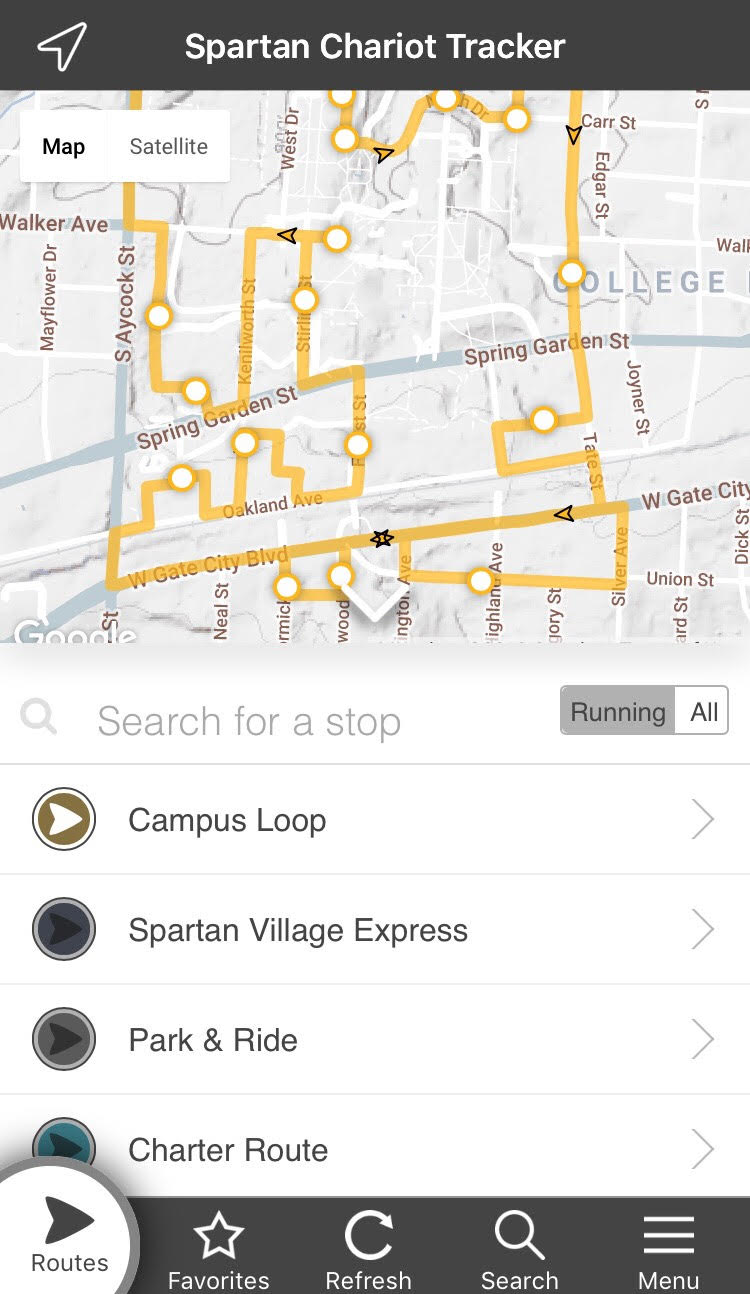The height and width of the screenshot is (1294, 750).
Task: Click the Spartan Village Express route icon
Action: point(64,930)
